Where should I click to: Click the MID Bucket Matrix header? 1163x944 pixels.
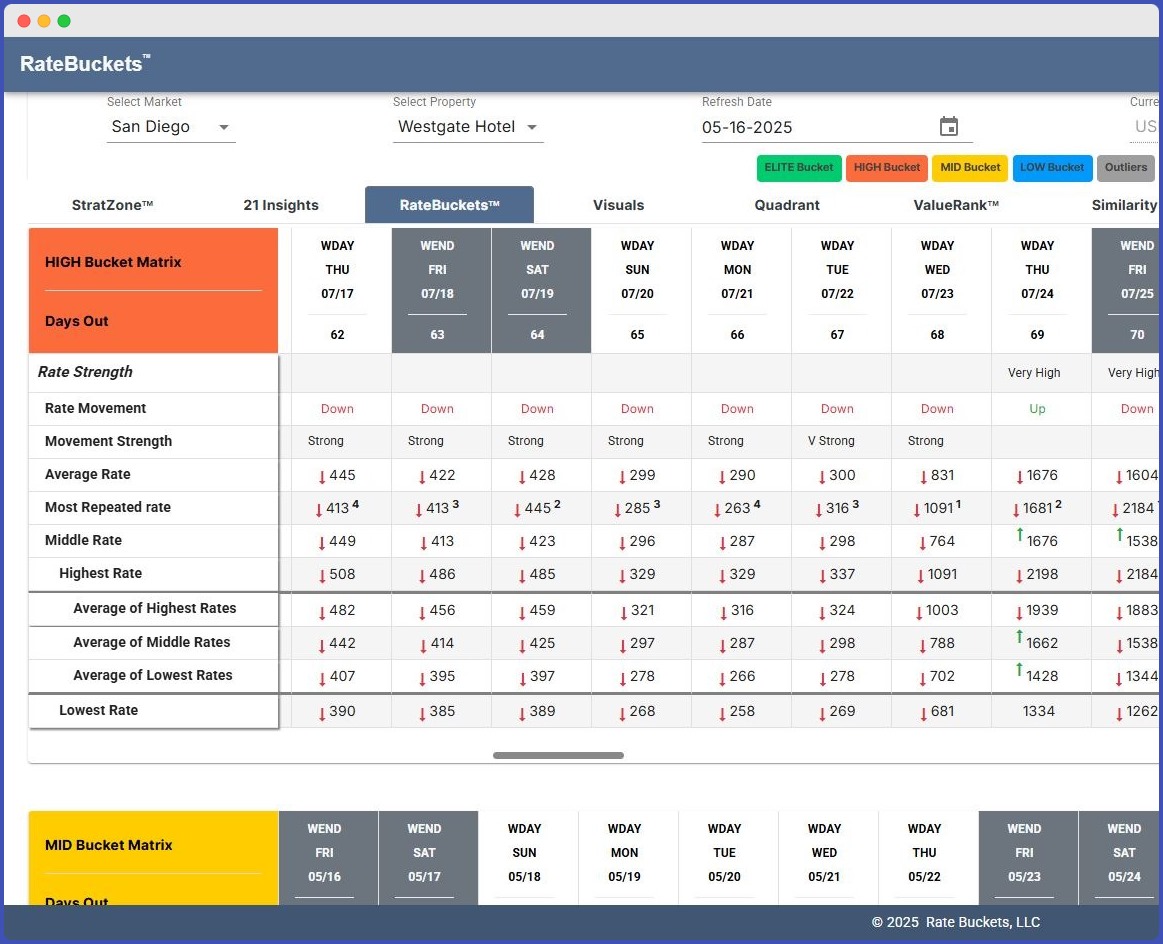pos(108,845)
